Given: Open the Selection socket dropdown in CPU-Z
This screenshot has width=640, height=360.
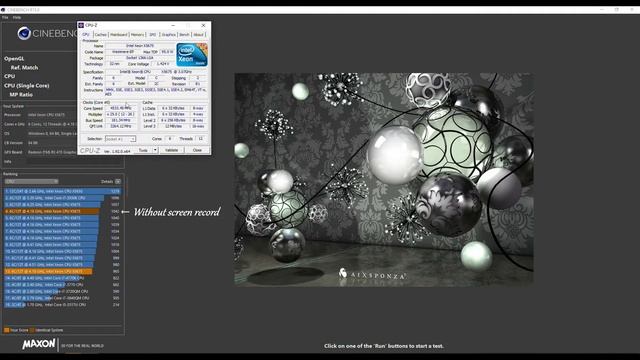Looking at the screenshot, I should coord(120,139).
